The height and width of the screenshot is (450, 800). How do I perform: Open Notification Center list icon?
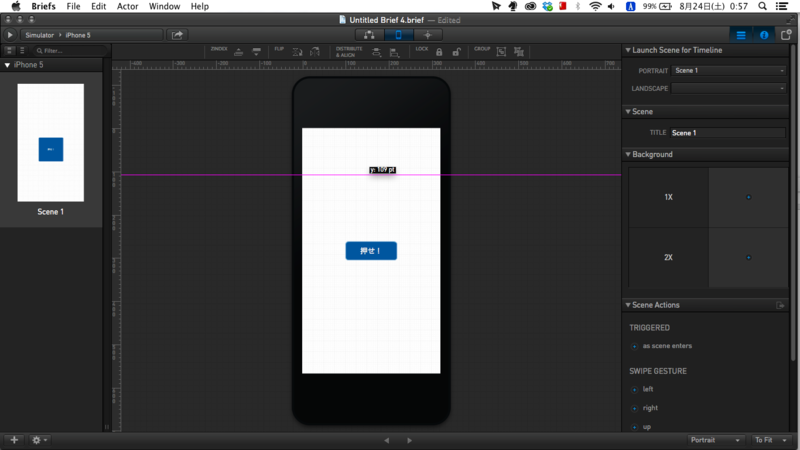[x=782, y=6]
